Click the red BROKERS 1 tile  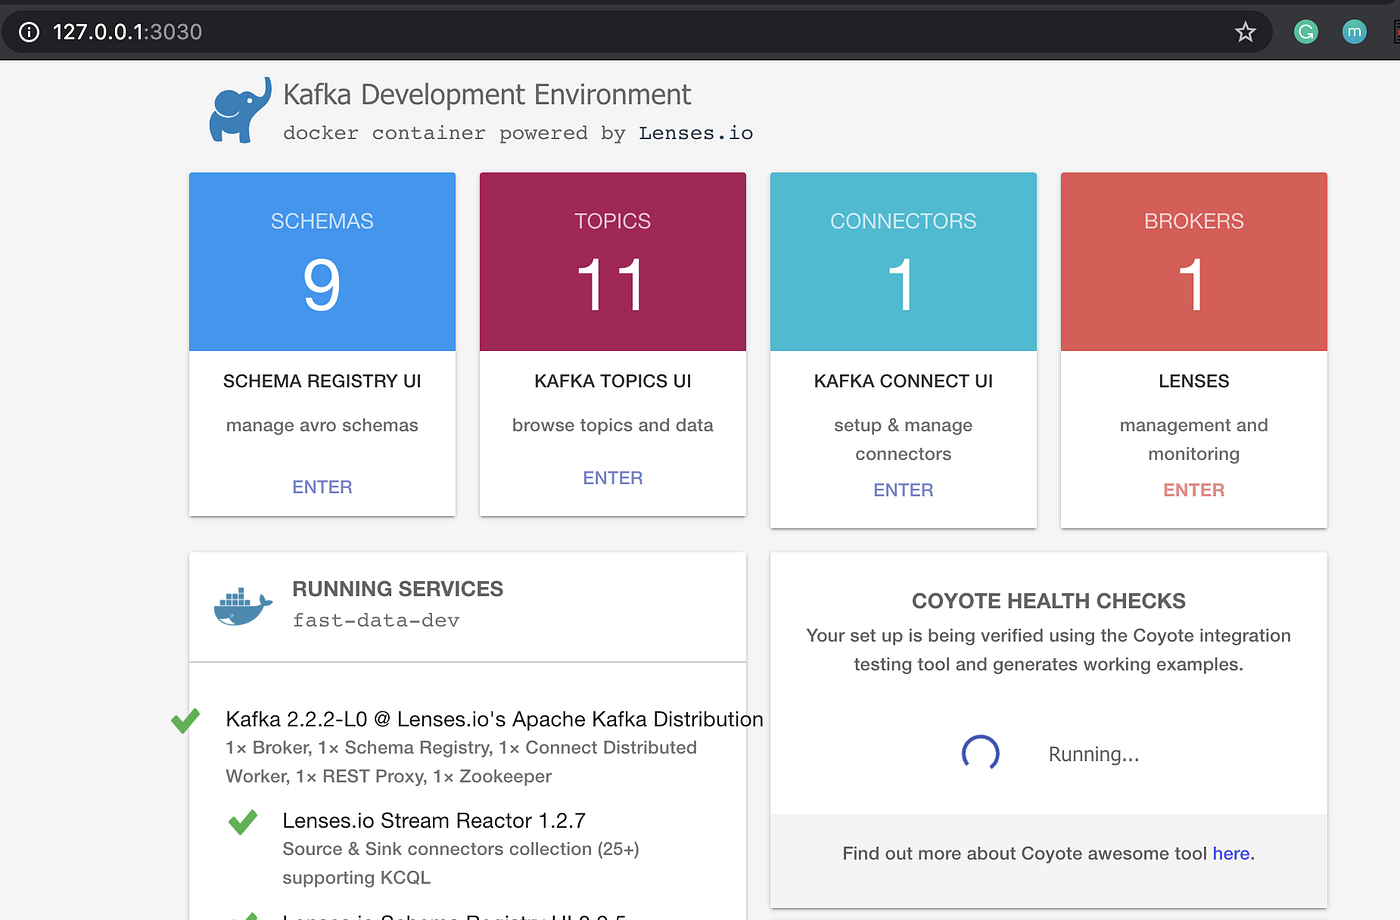tap(1194, 262)
